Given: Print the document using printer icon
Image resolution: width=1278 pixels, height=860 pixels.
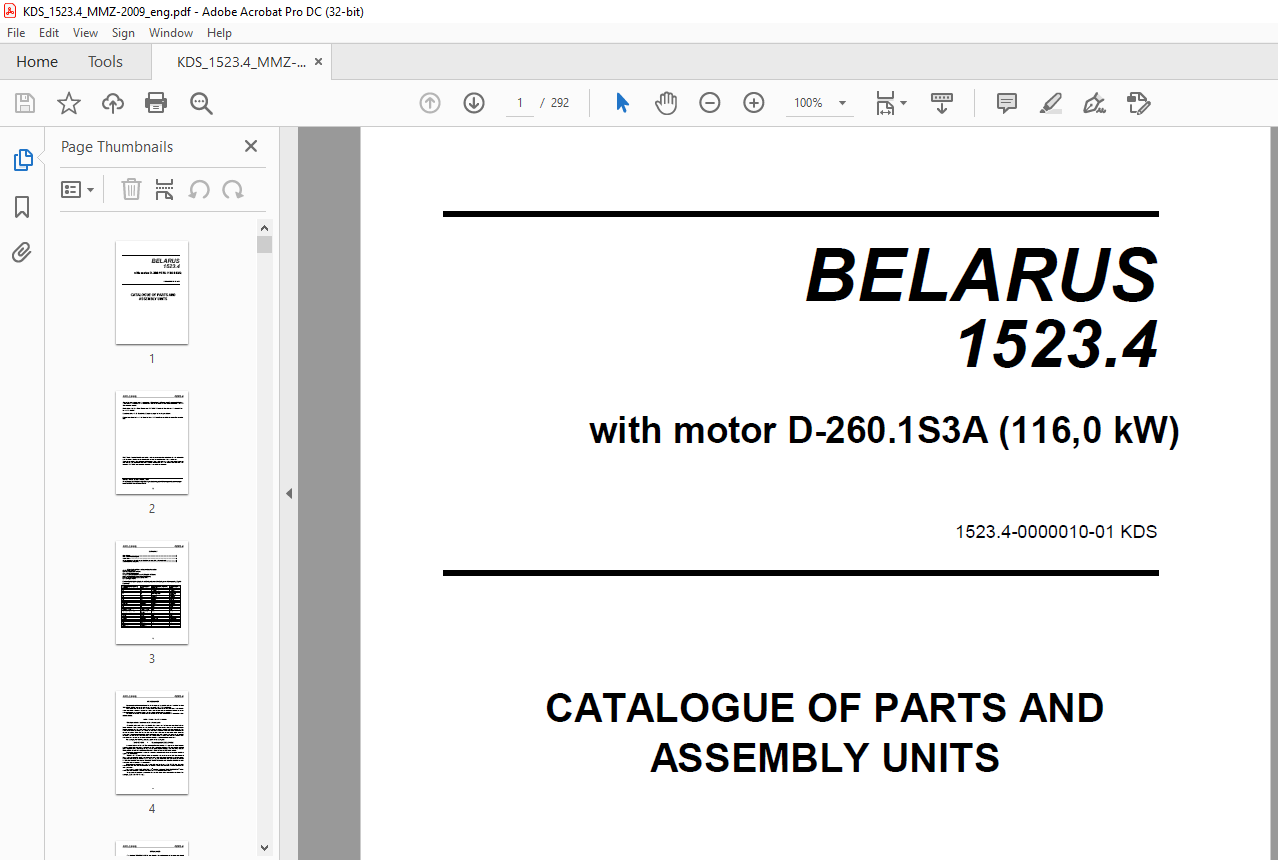Looking at the screenshot, I should 156,103.
